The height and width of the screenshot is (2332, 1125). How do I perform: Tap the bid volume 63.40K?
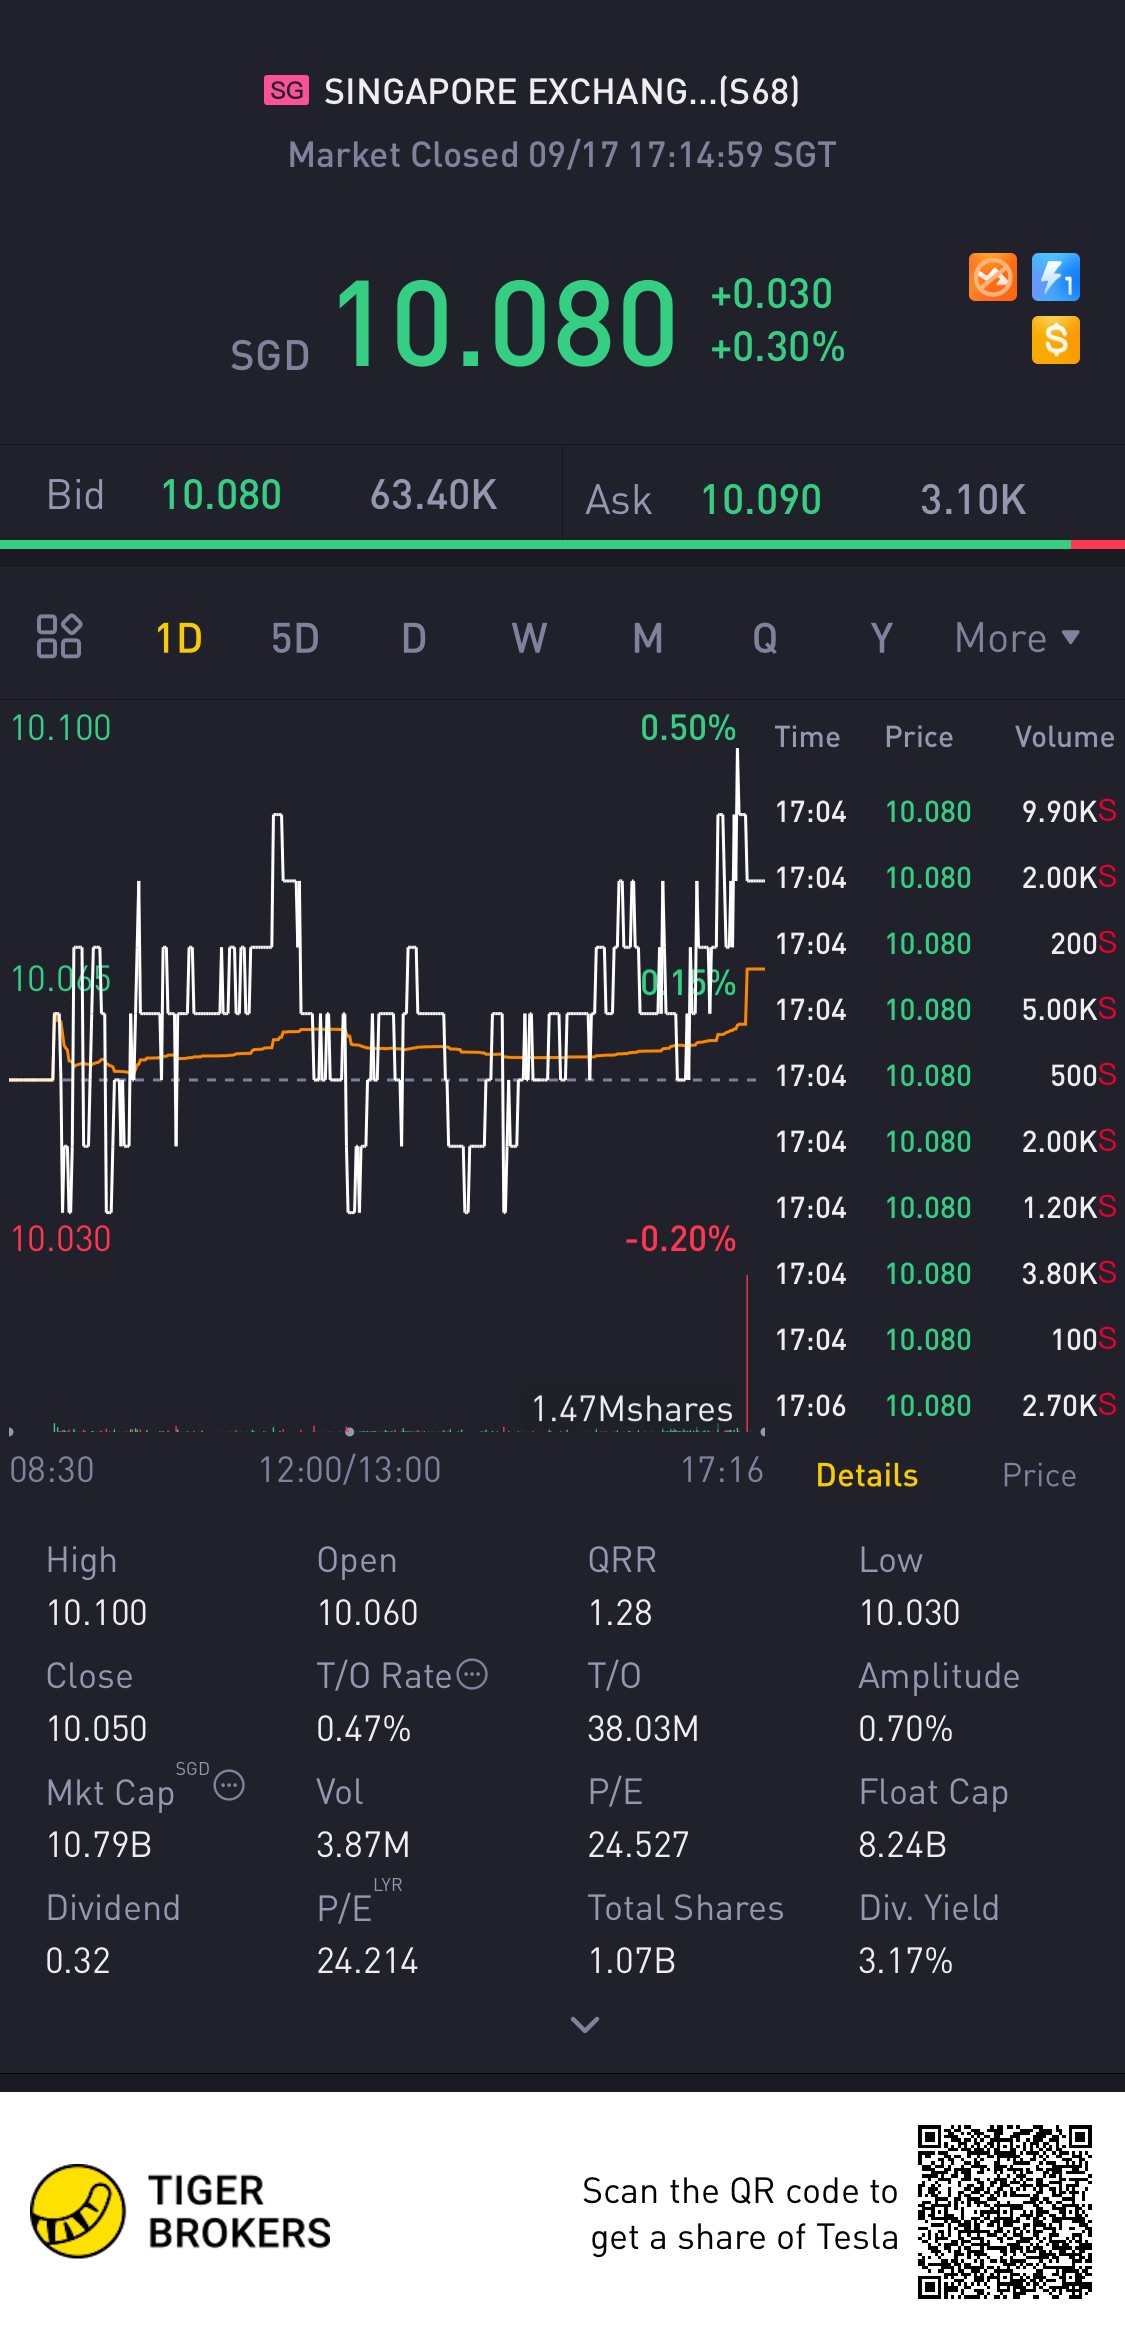click(x=433, y=495)
